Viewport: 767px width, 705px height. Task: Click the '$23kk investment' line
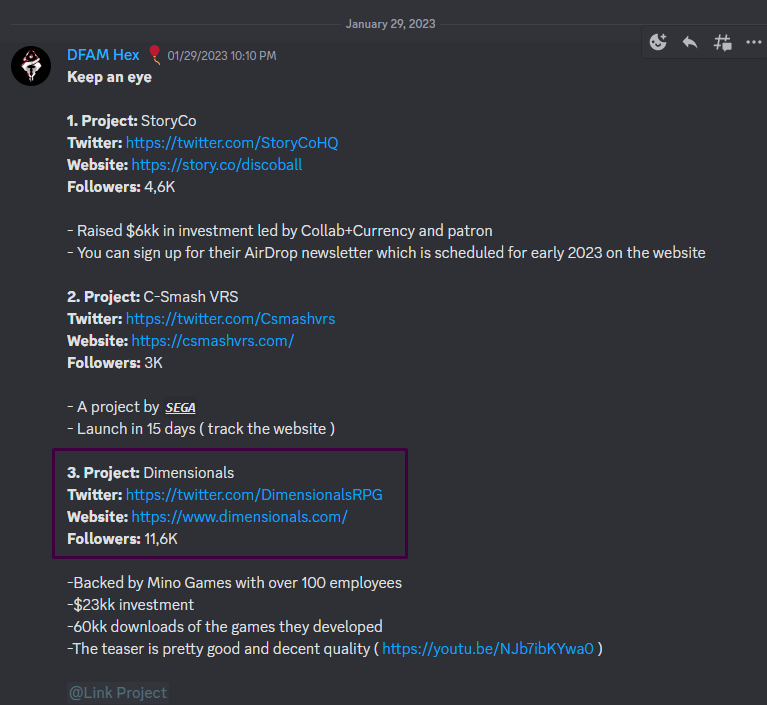pos(131,605)
